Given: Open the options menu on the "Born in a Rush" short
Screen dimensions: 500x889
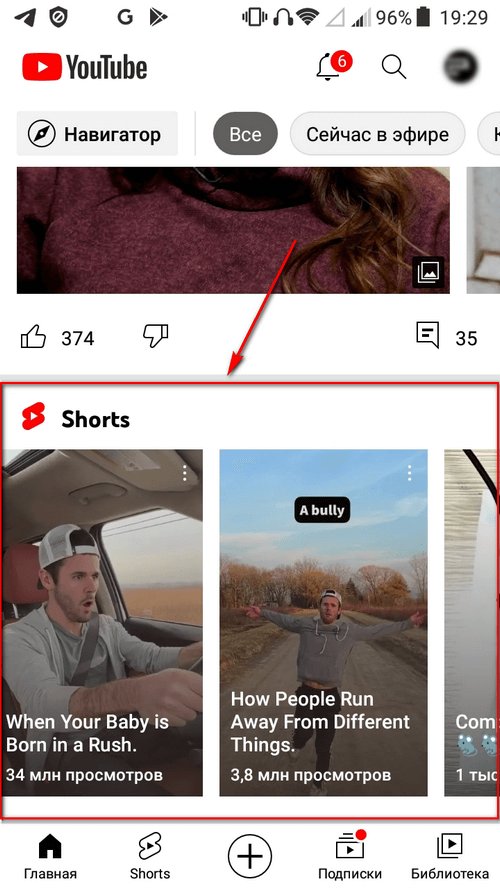Looking at the screenshot, I should point(184,473).
